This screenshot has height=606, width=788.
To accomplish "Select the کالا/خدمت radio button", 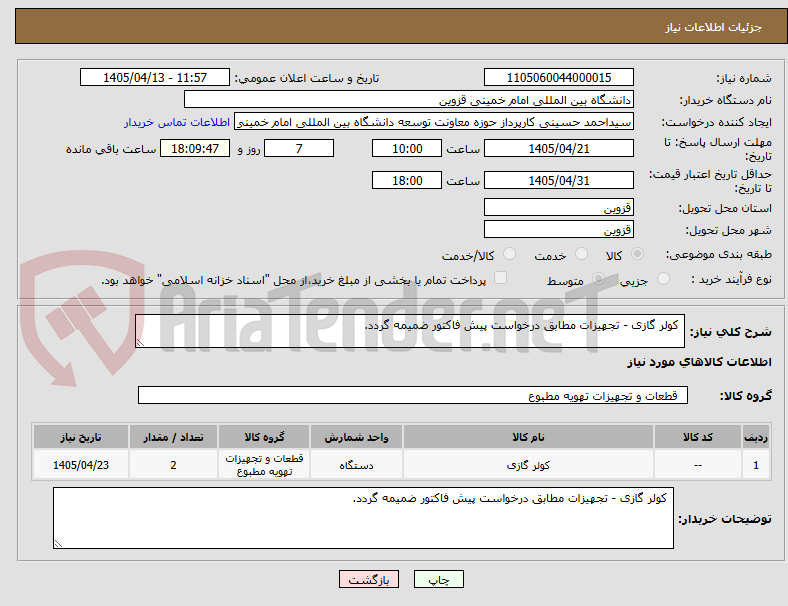I will (x=509, y=254).
